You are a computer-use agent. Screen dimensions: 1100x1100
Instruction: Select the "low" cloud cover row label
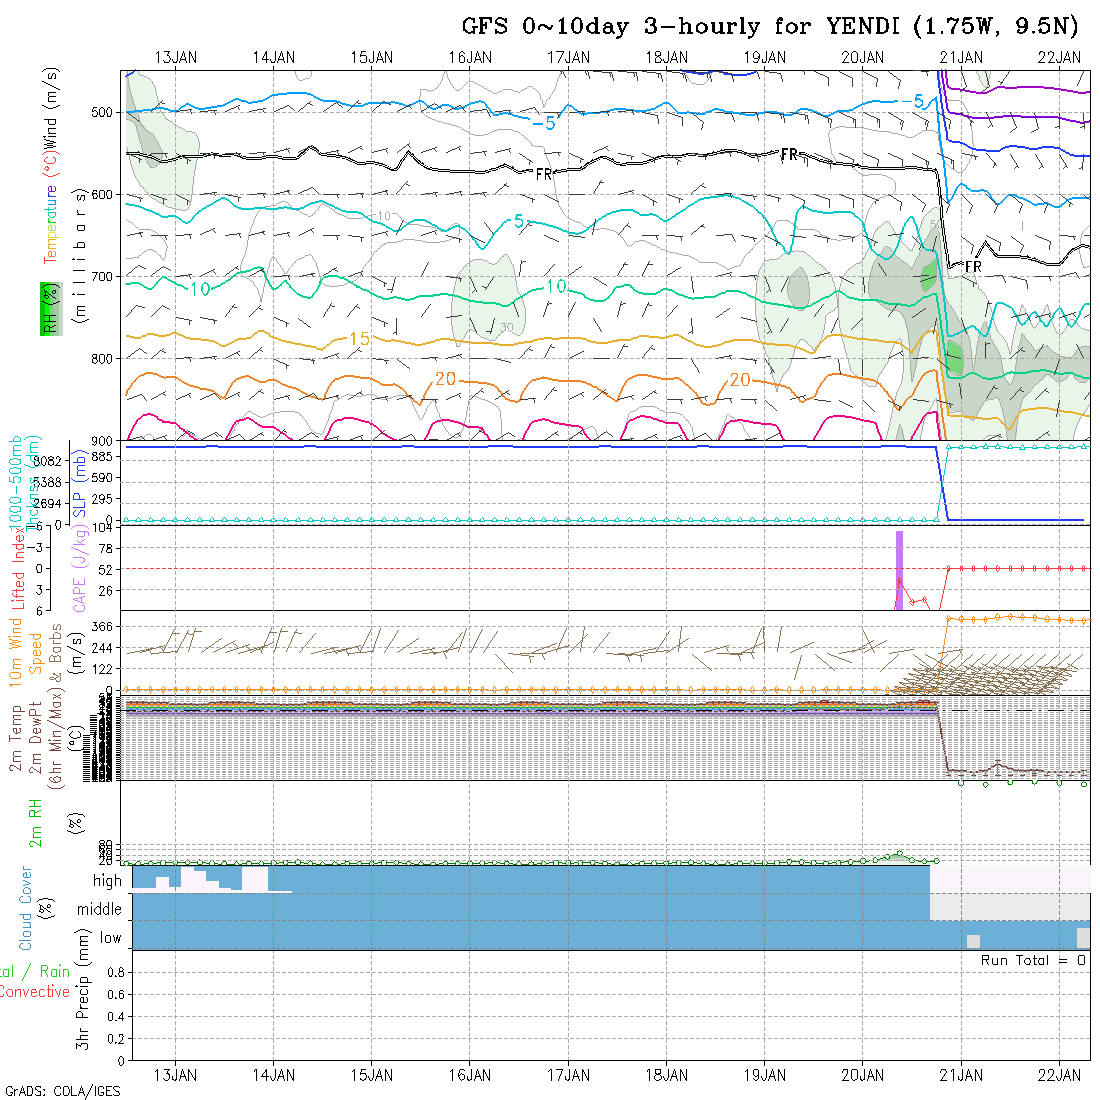pyautogui.click(x=110, y=938)
